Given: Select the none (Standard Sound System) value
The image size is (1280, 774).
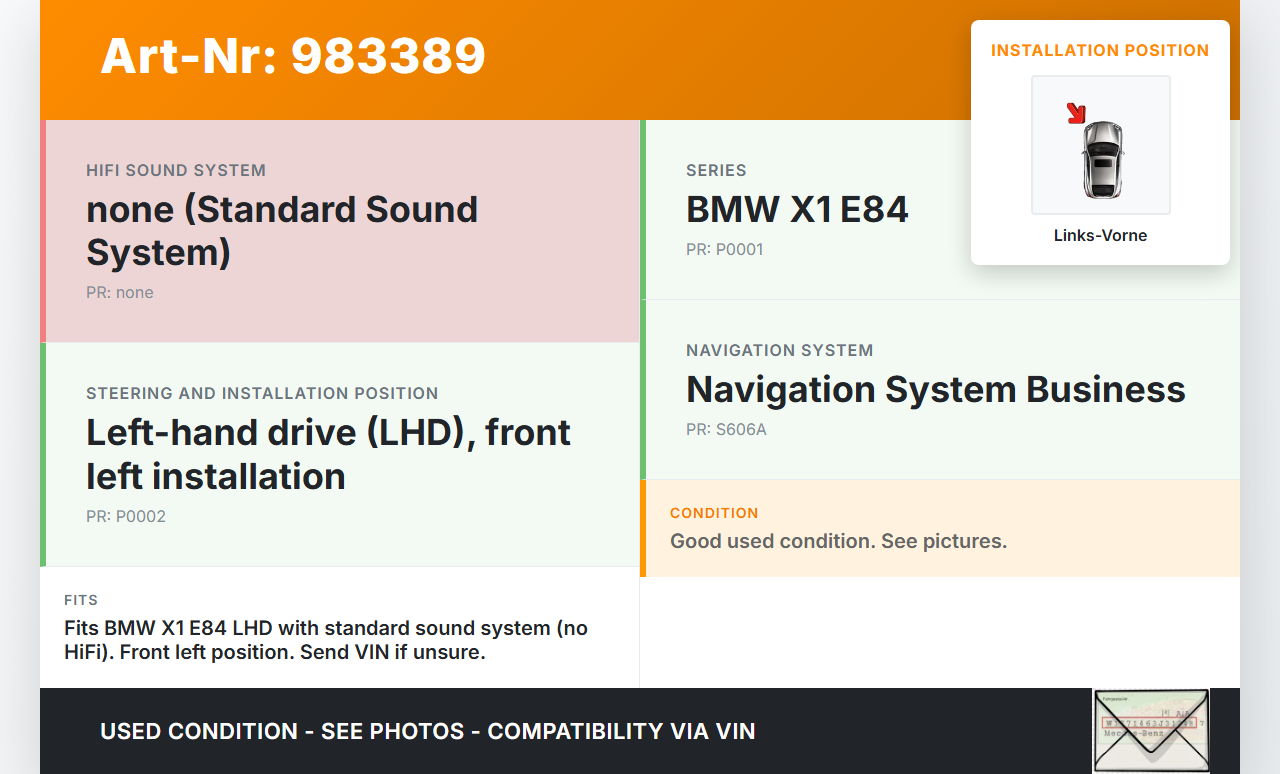Looking at the screenshot, I should coord(282,231).
